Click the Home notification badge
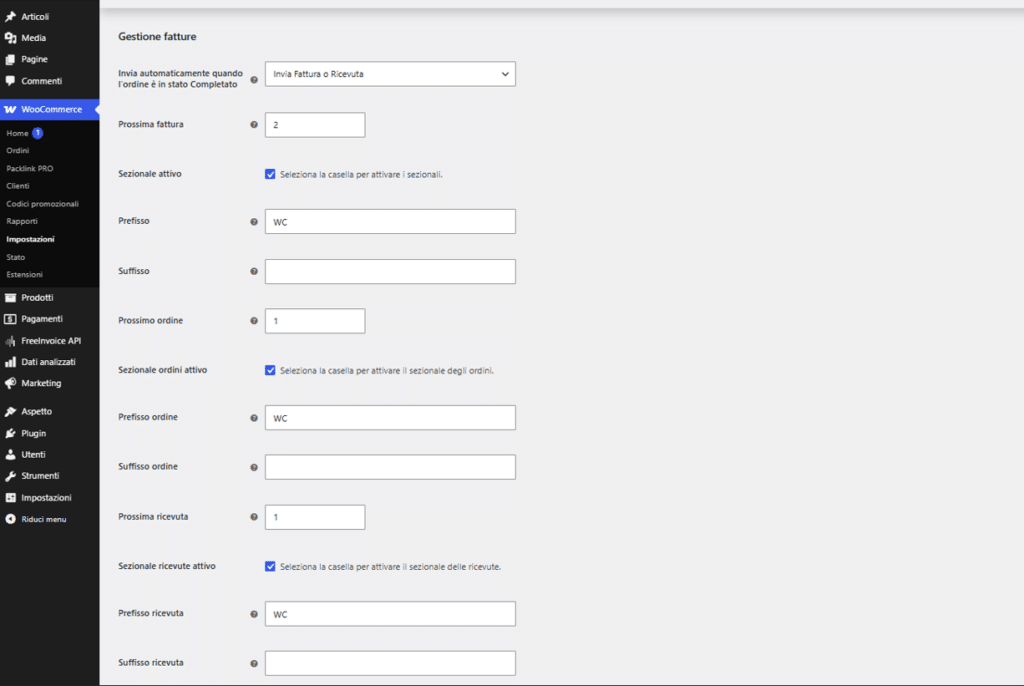1024x686 pixels. point(38,133)
